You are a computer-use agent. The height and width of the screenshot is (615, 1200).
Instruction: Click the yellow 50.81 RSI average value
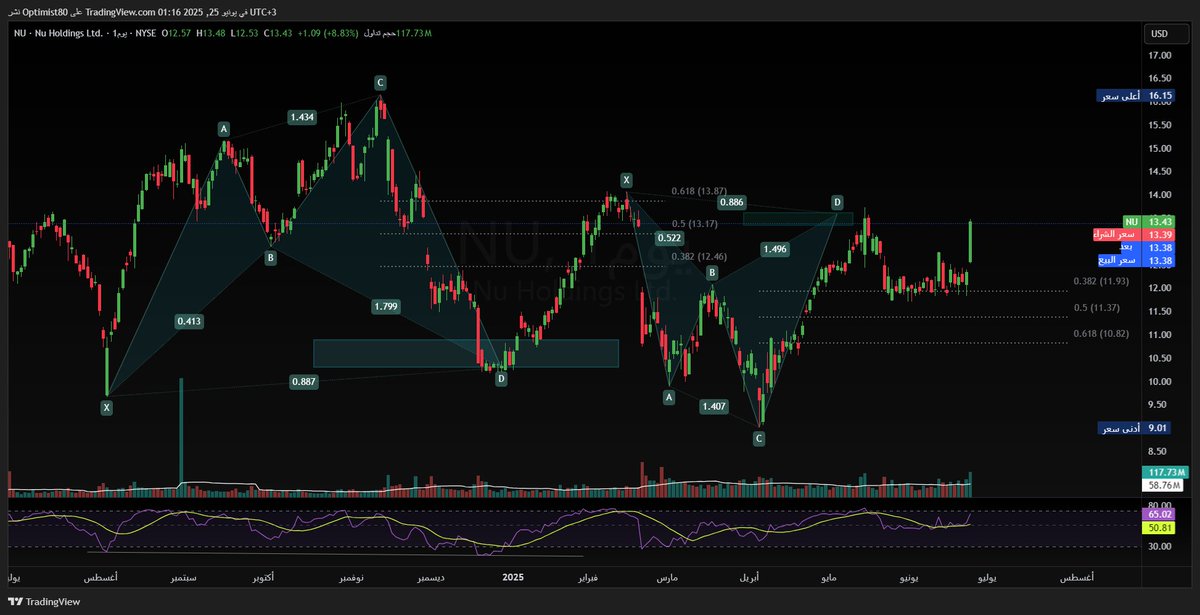pyautogui.click(x=1160, y=527)
